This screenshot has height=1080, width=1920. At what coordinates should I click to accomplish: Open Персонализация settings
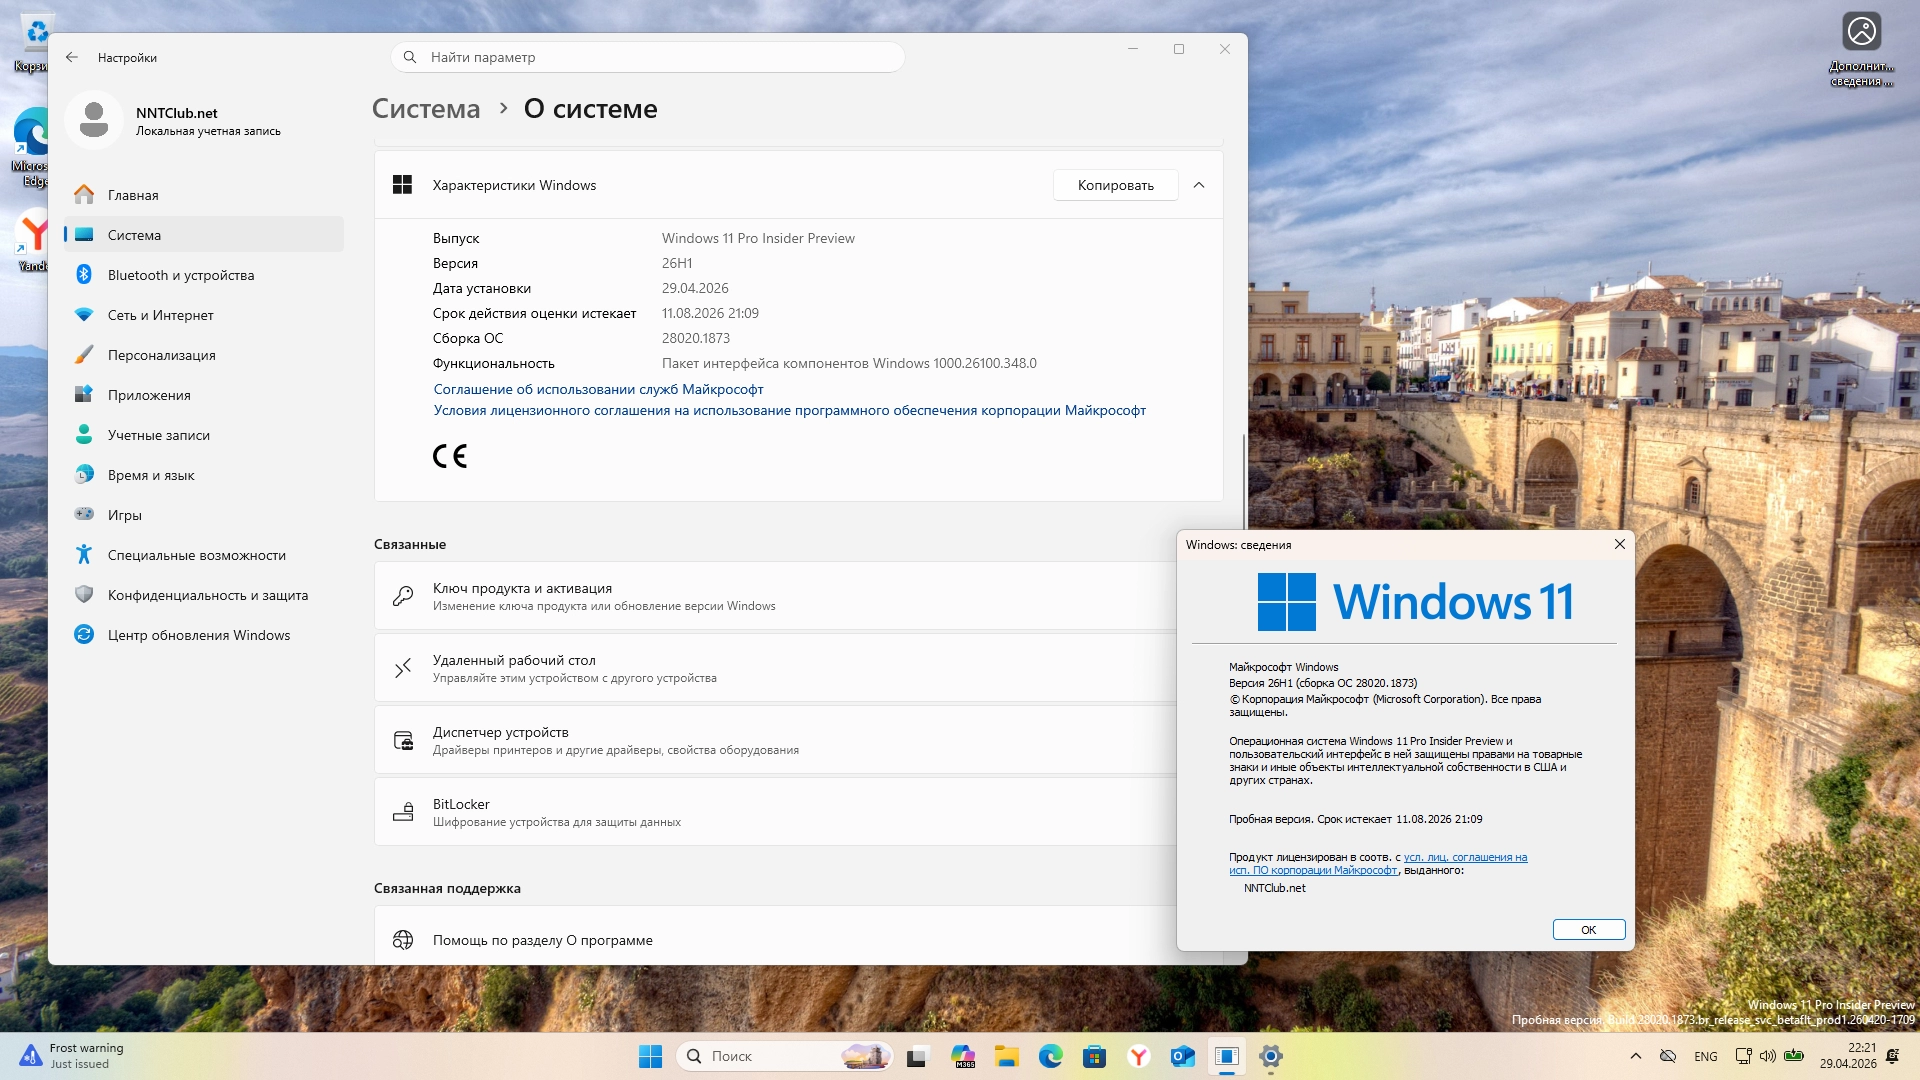tap(161, 355)
